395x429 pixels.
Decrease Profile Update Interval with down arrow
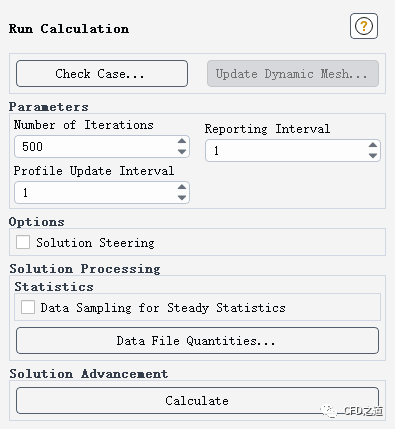pos(182,197)
